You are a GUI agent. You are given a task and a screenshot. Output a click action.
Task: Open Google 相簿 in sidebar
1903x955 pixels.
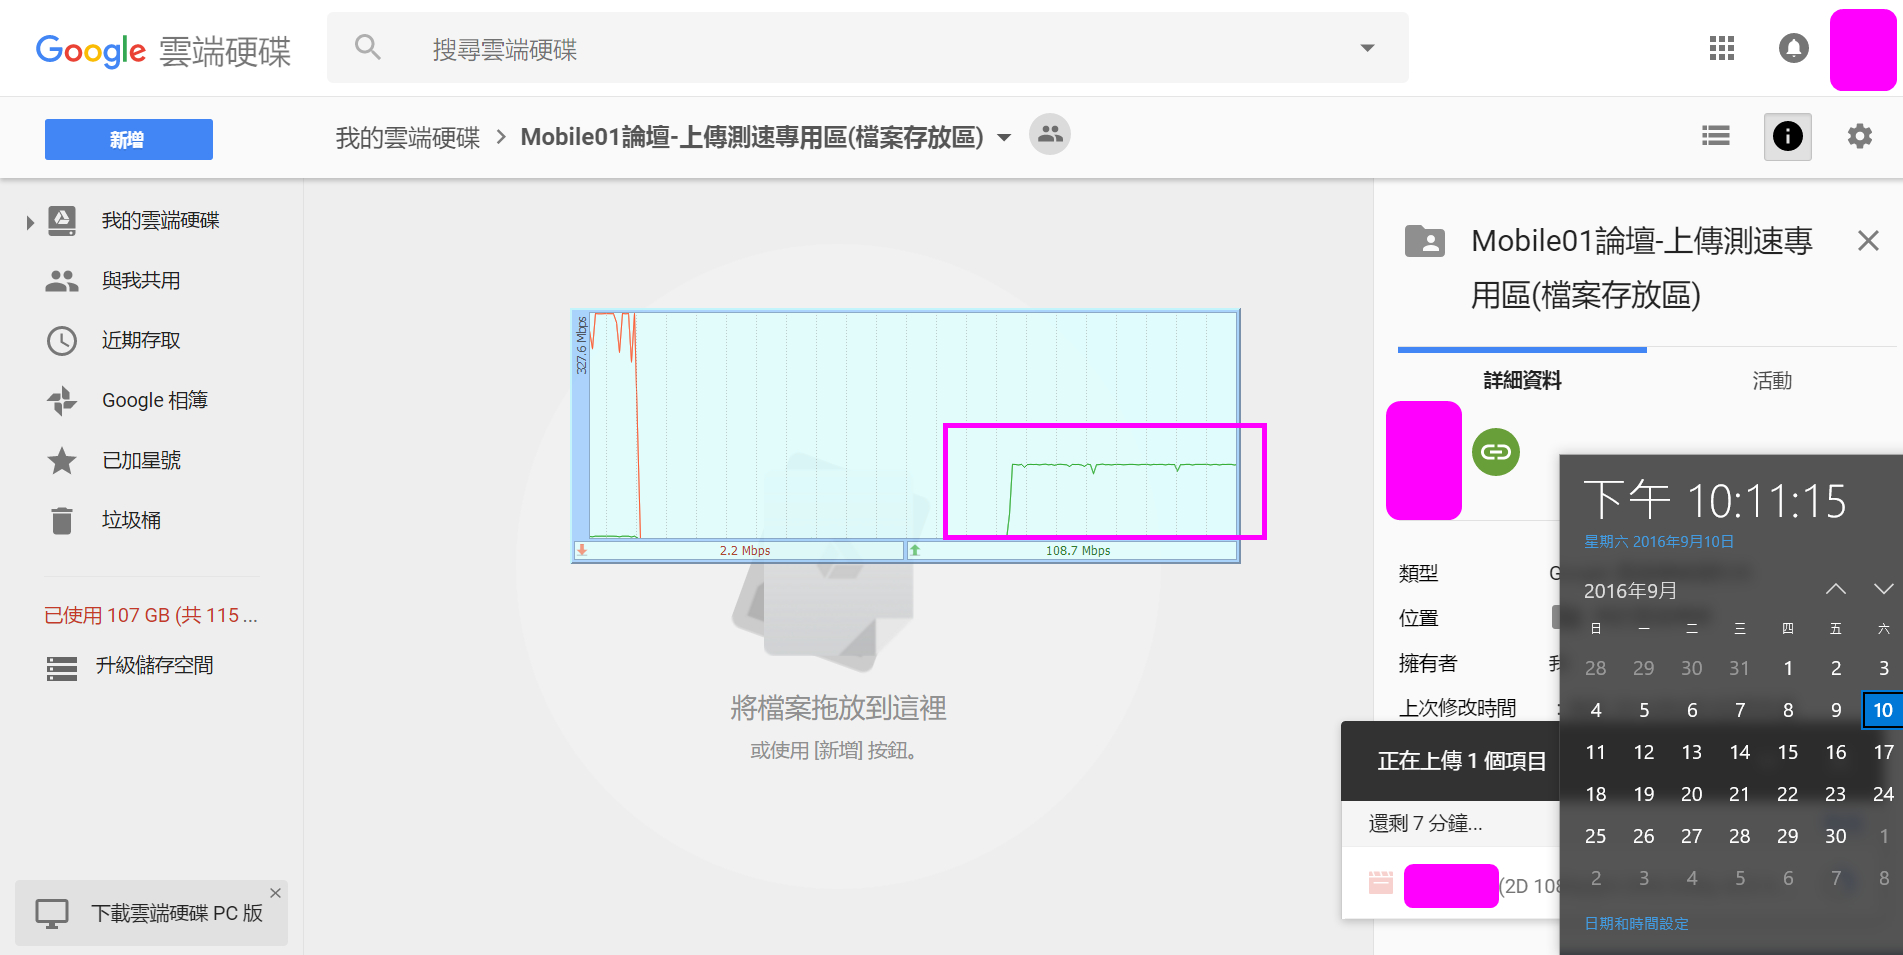click(x=155, y=401)
